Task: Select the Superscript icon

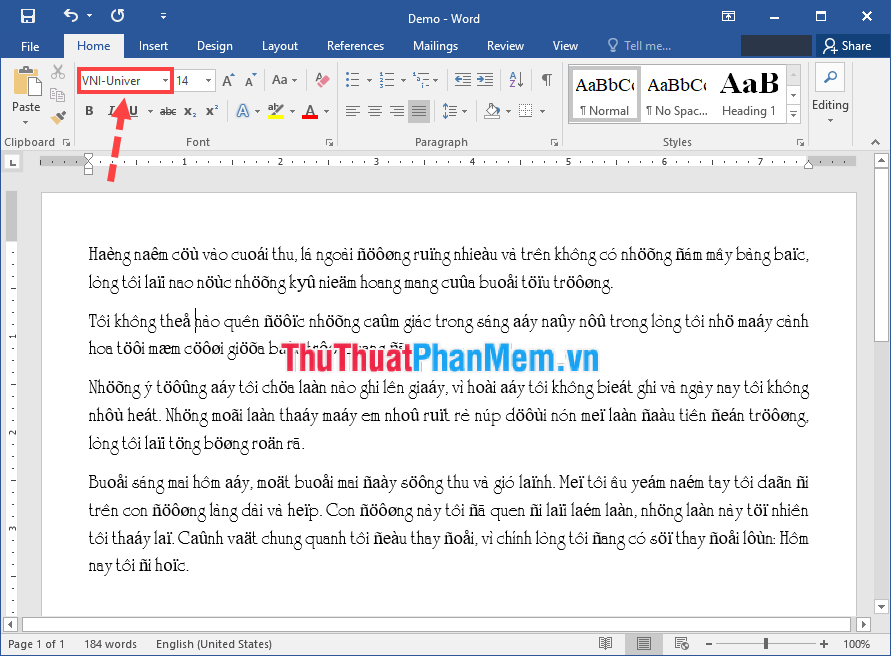Action: [213, 110]
